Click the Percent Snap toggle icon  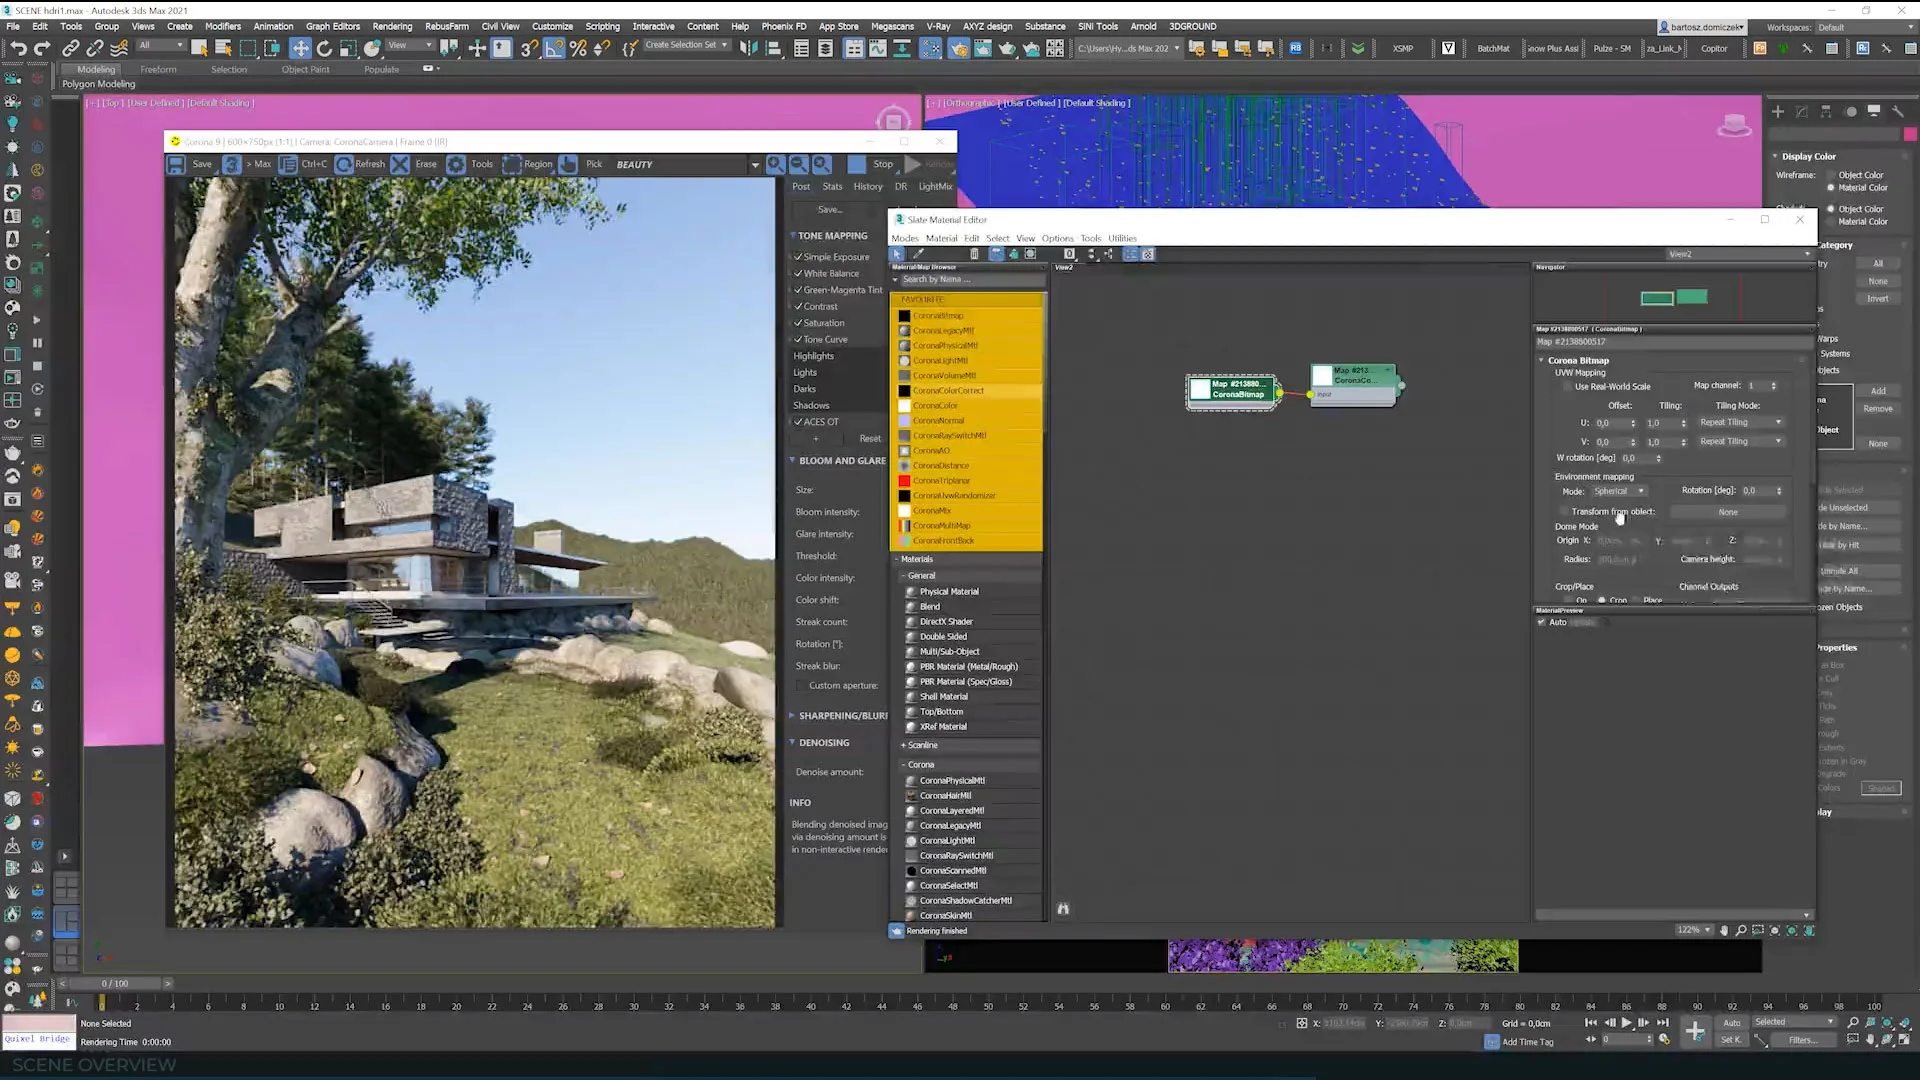(578, 48)
